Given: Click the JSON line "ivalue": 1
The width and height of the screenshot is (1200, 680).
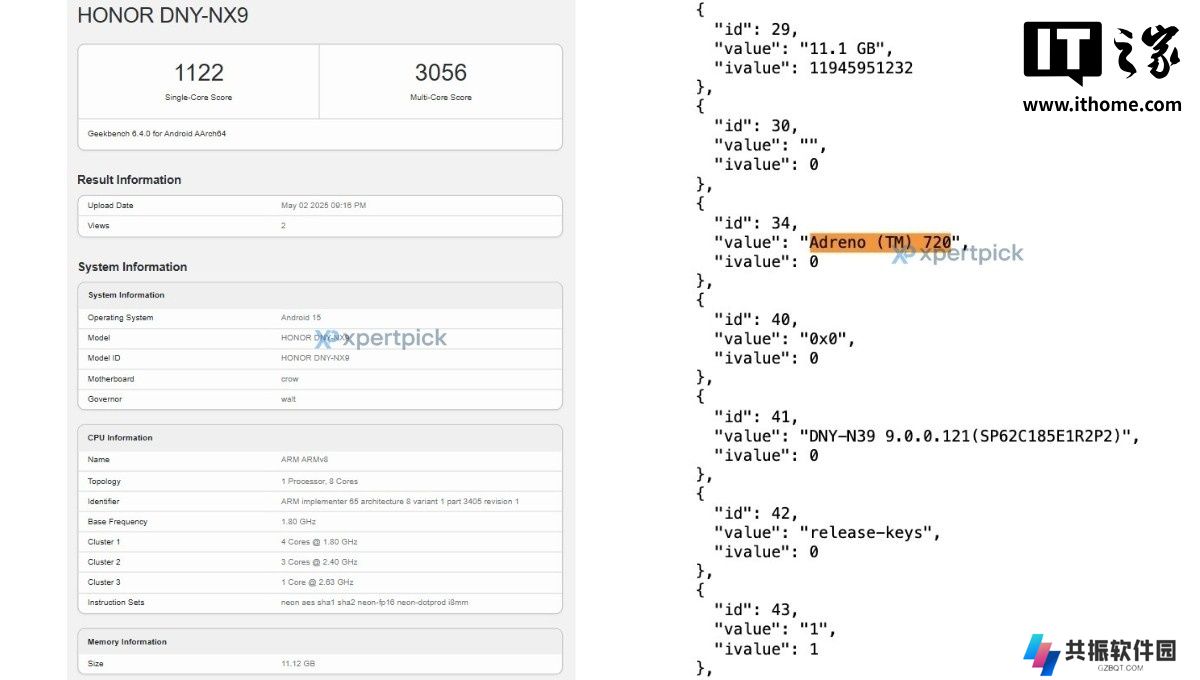Looking at the screenshot, I should pyautogui.click(x=766, y=649).
